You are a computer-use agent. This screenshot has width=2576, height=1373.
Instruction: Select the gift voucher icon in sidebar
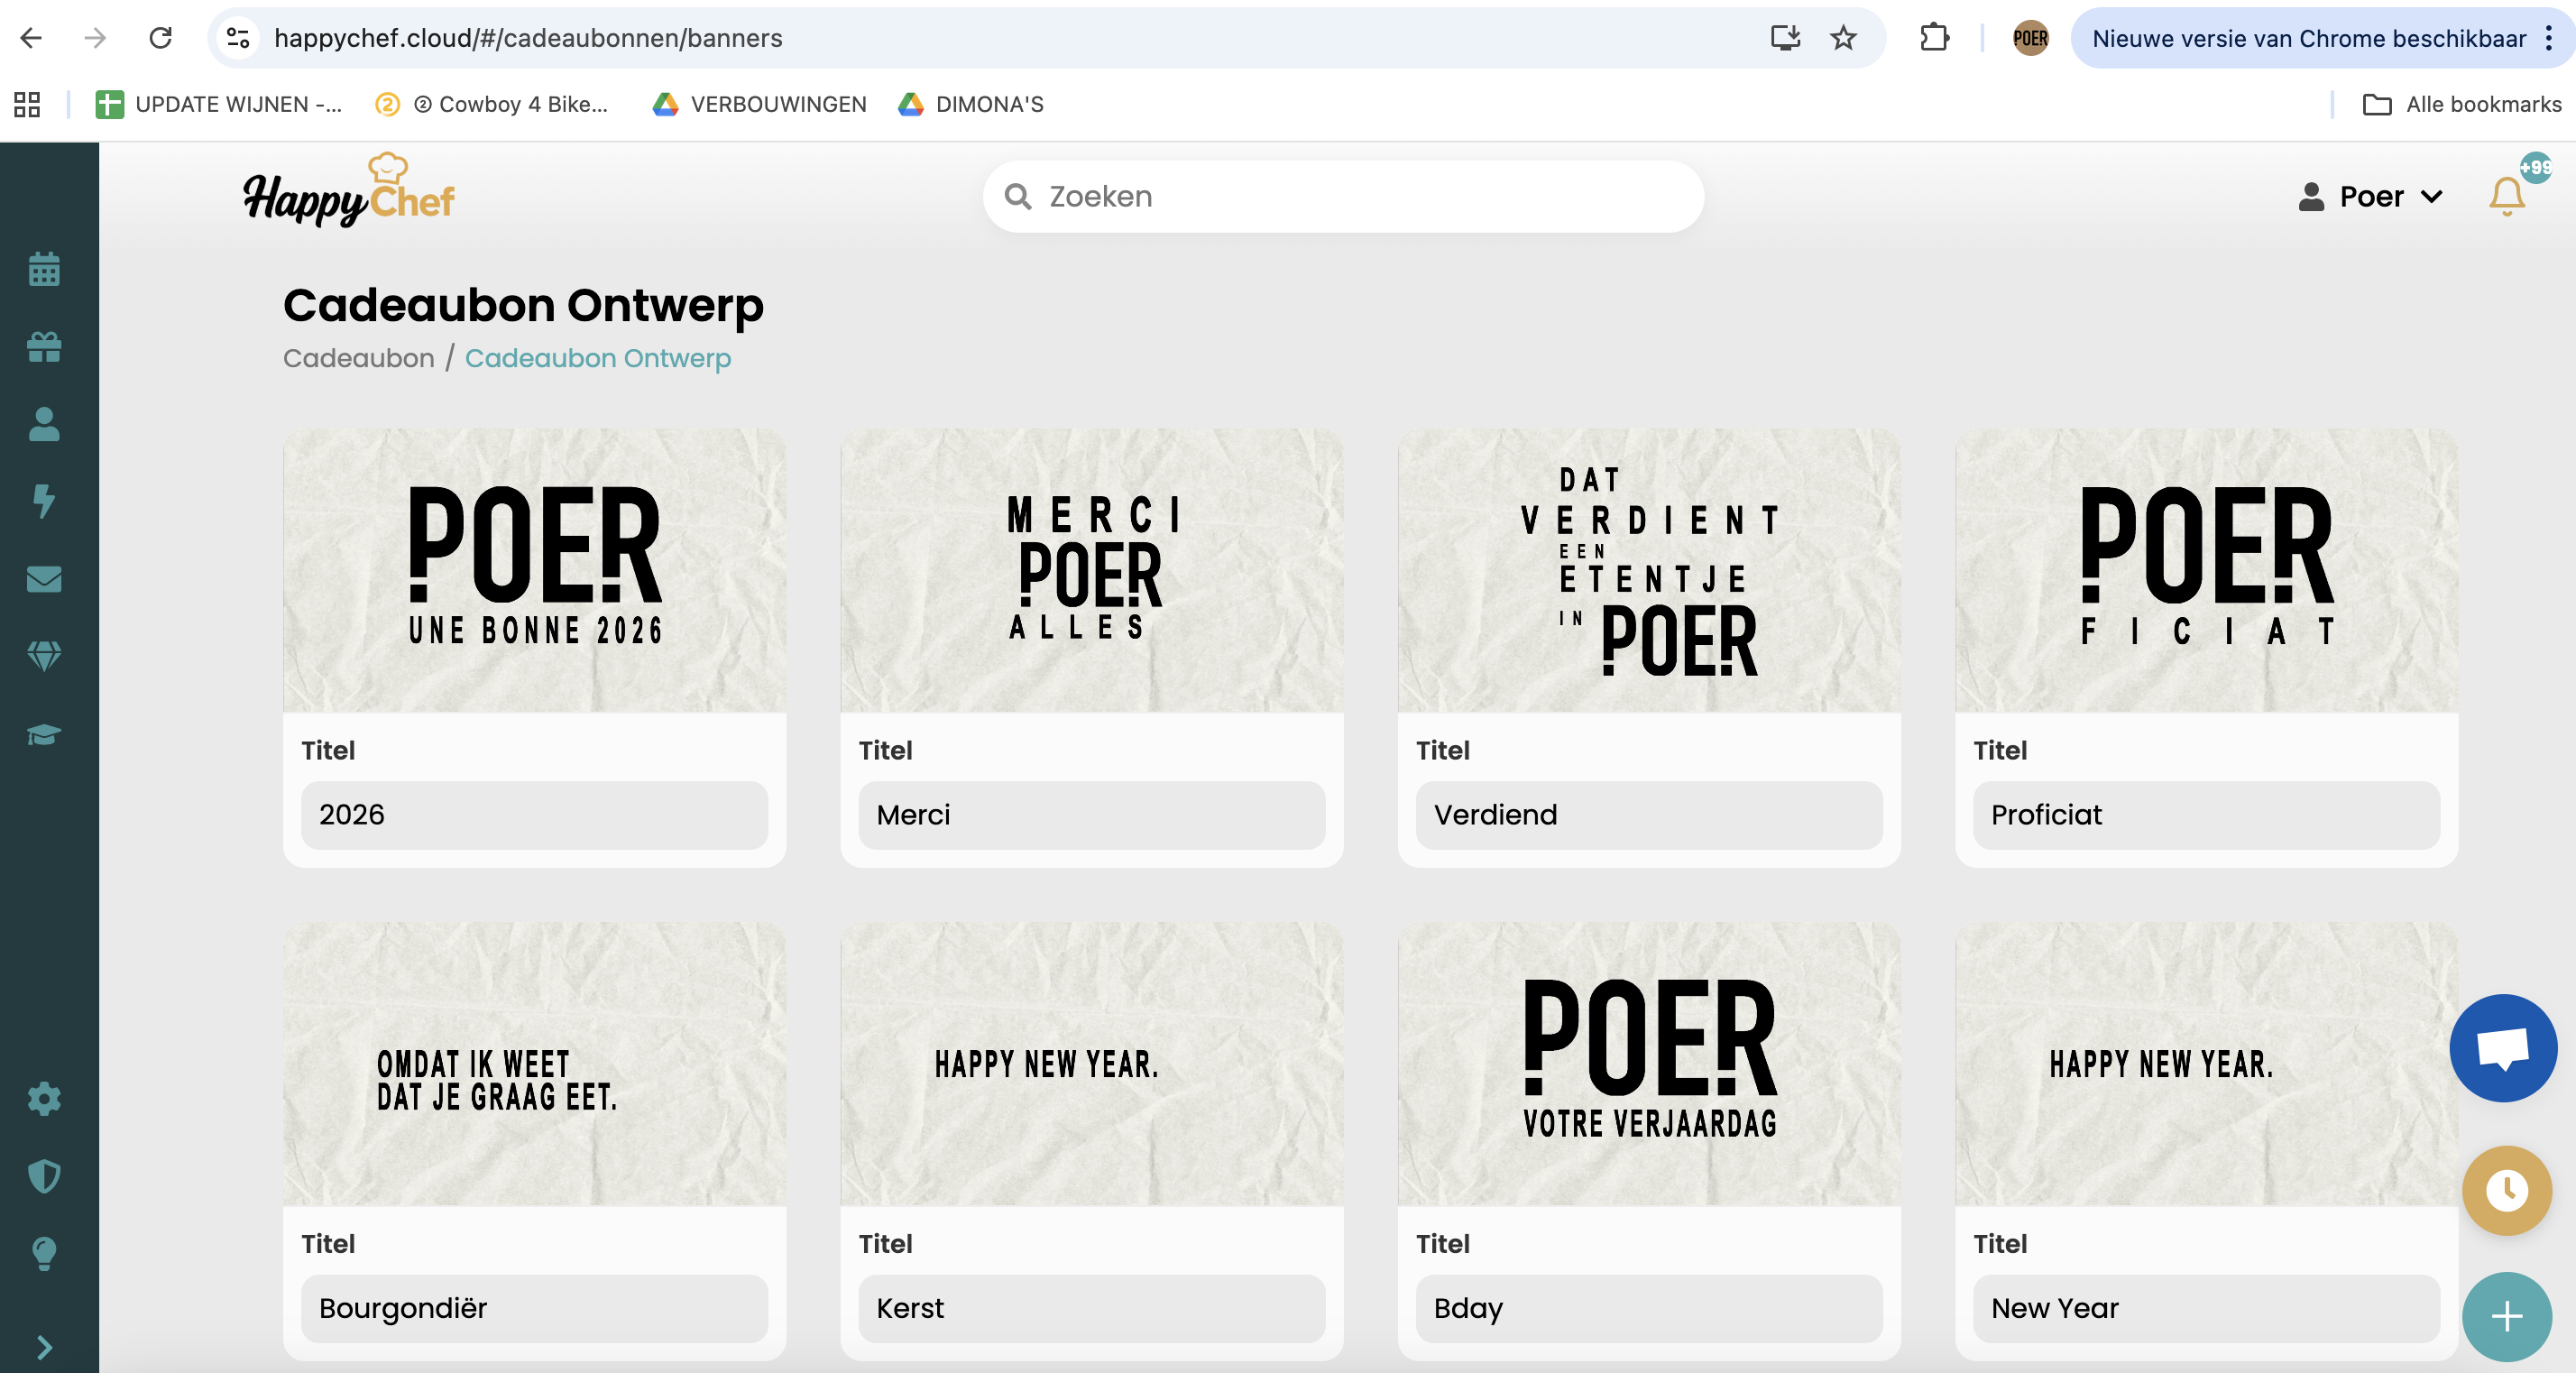point(45,348)
